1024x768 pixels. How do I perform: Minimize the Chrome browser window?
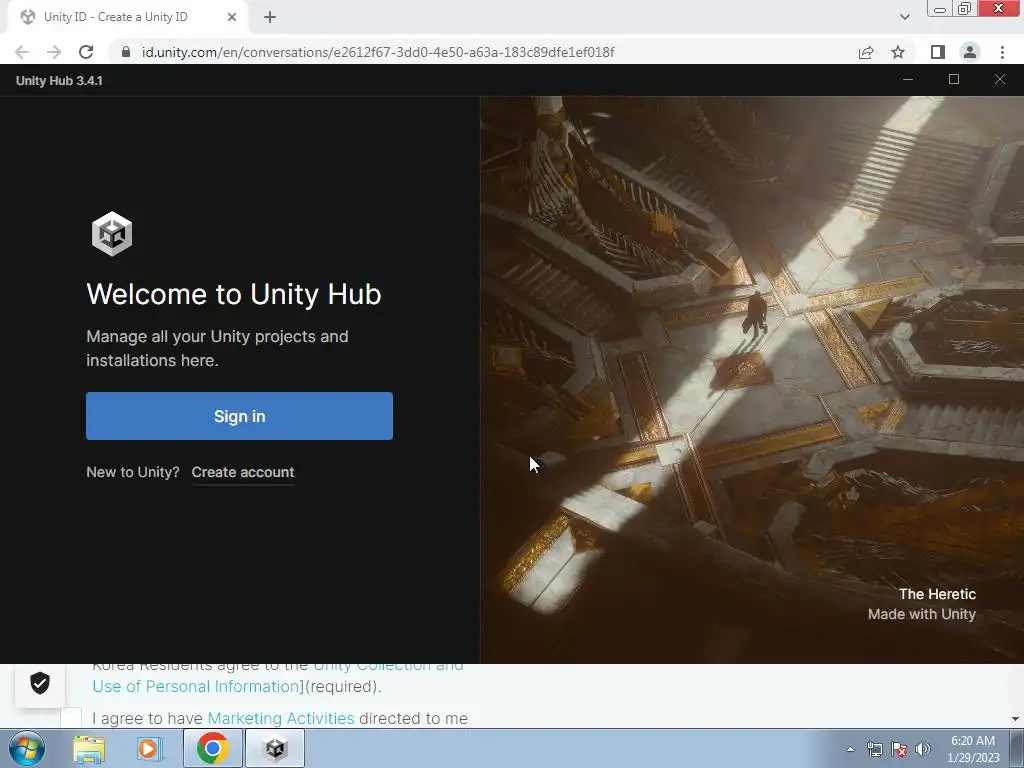940,8
